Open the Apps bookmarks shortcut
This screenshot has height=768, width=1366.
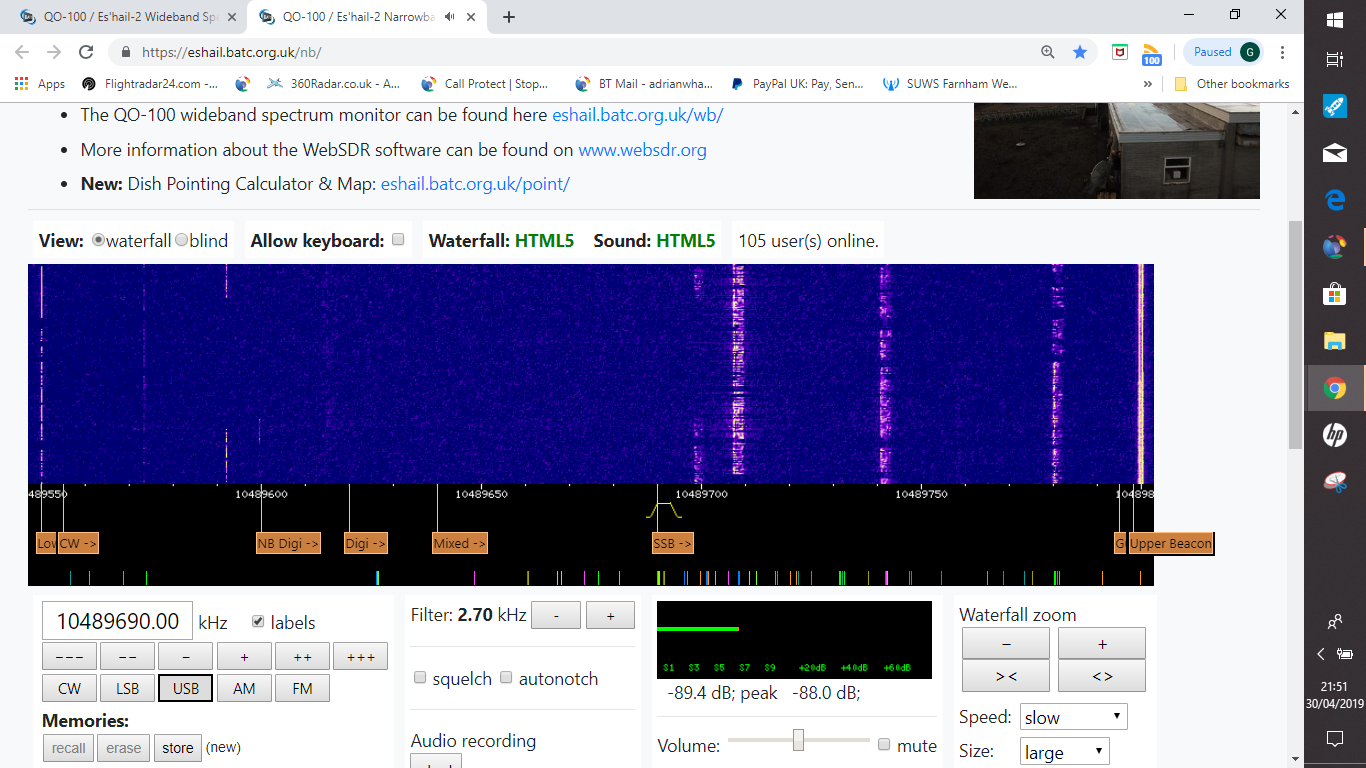point(40,84)
